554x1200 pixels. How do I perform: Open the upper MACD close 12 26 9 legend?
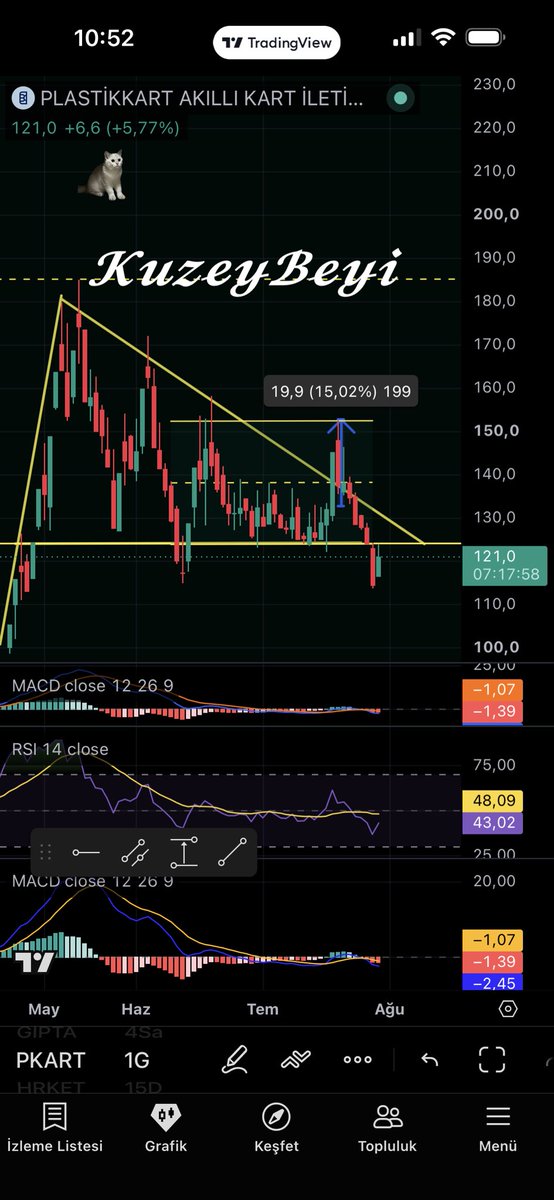[x=92, y=685]
